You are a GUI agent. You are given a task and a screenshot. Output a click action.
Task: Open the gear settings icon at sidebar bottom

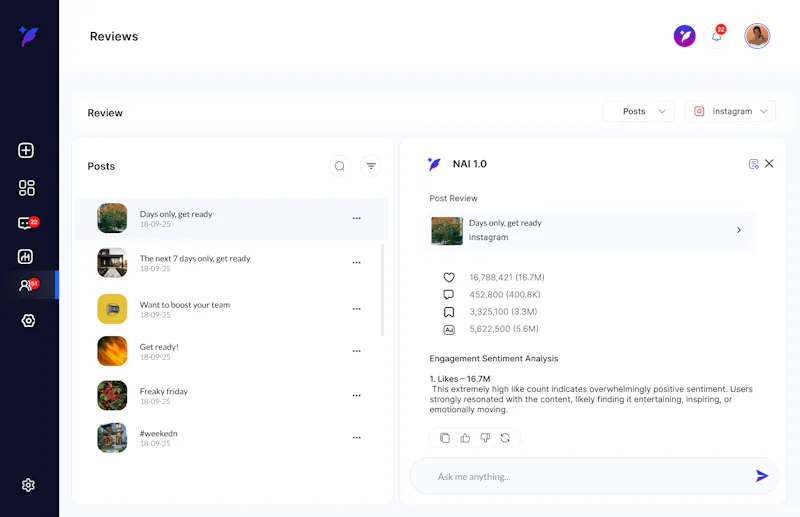(x=28, y=485)
